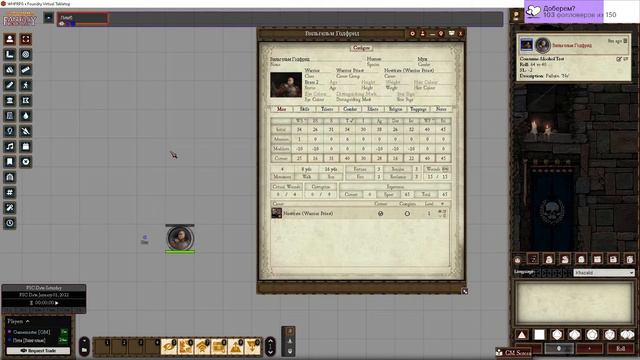Click the plus modifier button in dice tray
This screenshot has height=360, width=640.
(x=589, y=349)
